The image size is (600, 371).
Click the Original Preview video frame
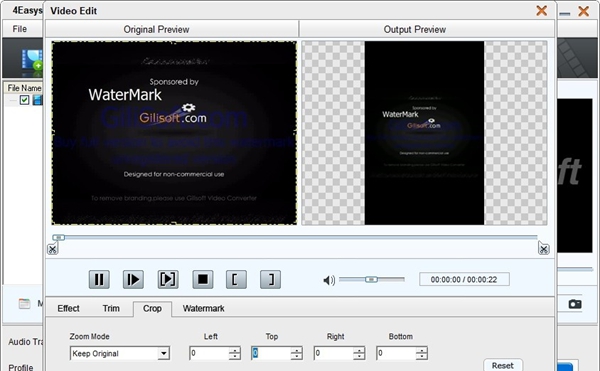(174, 133)
